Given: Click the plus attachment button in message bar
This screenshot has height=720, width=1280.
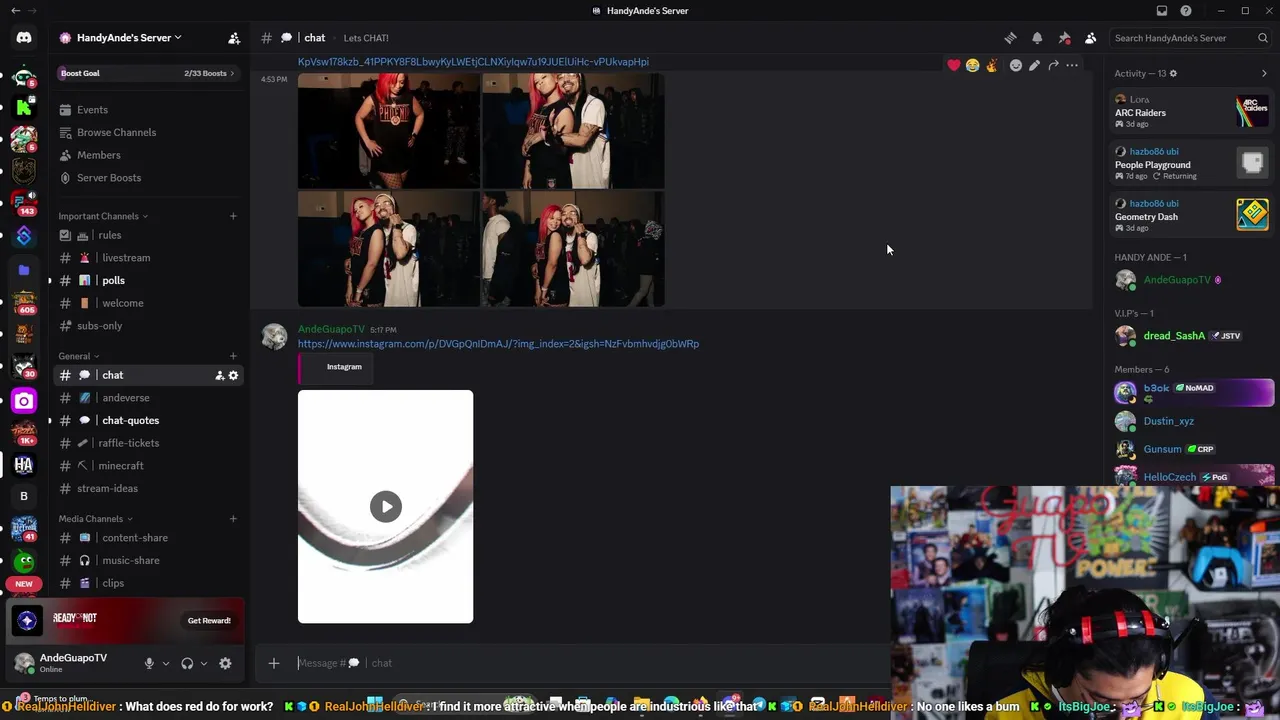Looking at the screenshot, I should (x=274, y=663).
